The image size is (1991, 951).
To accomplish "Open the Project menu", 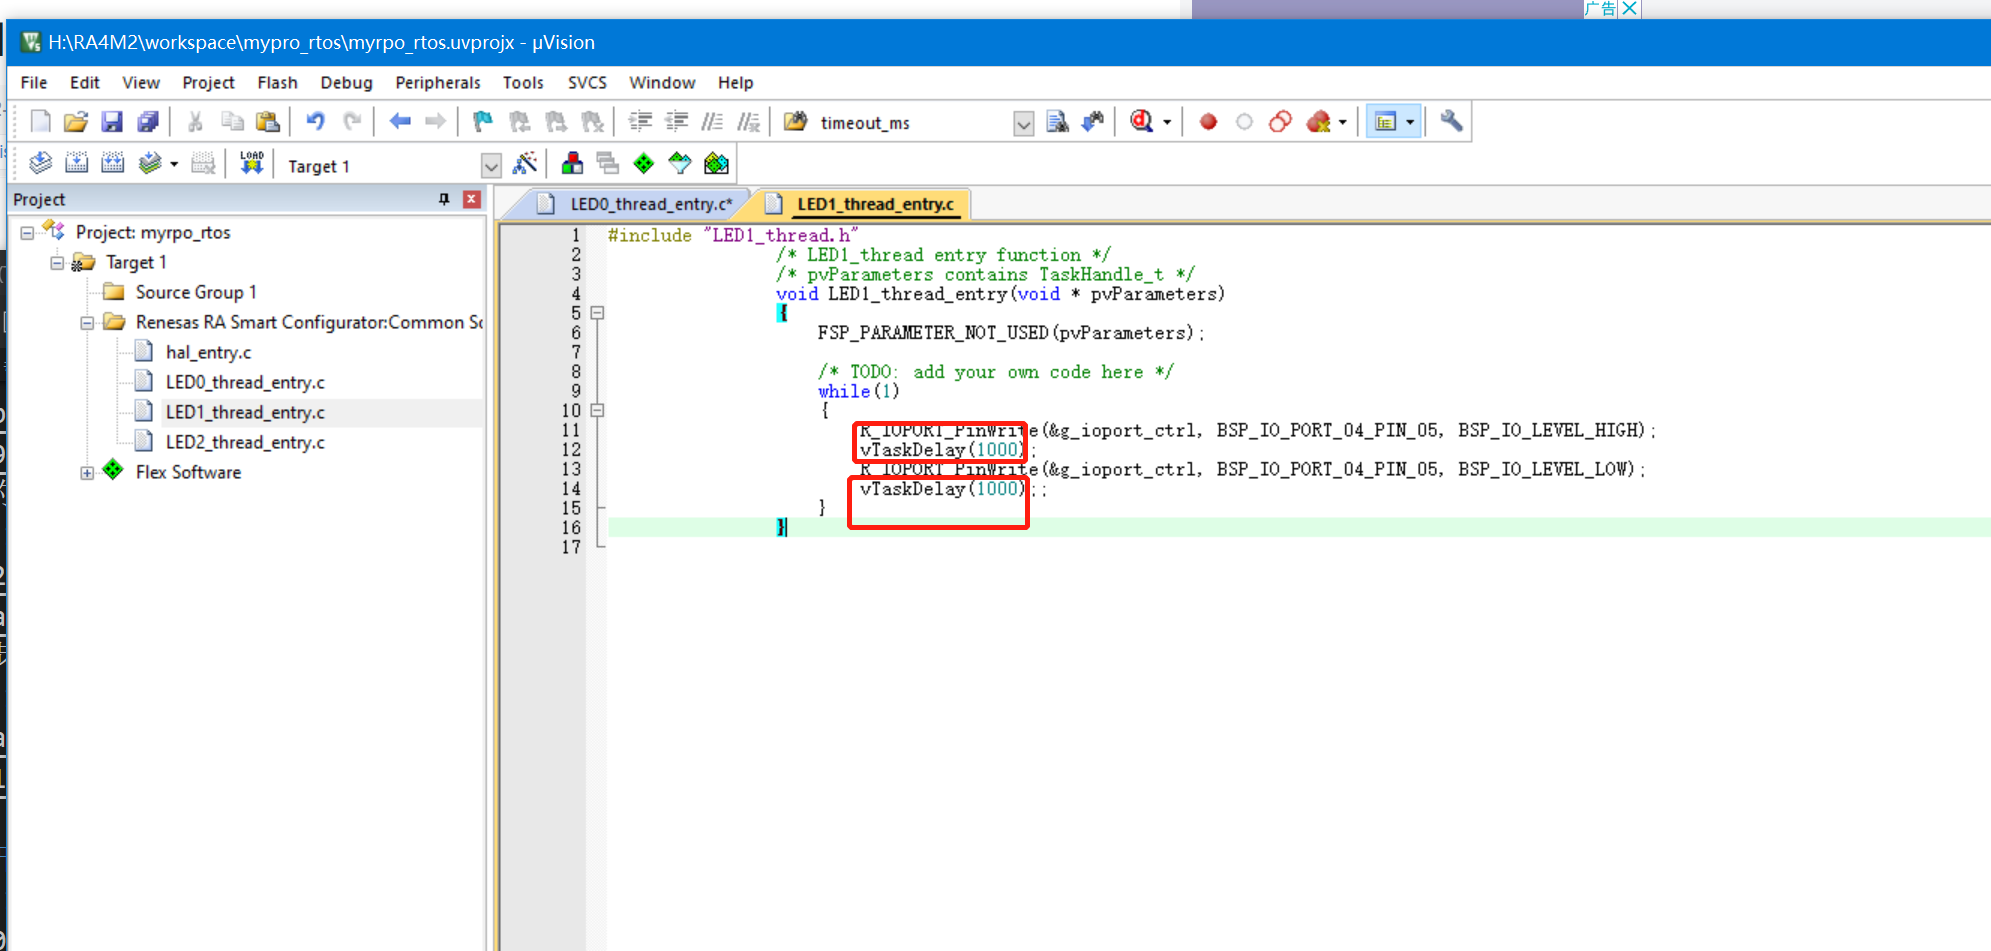I will pos(208,82).
